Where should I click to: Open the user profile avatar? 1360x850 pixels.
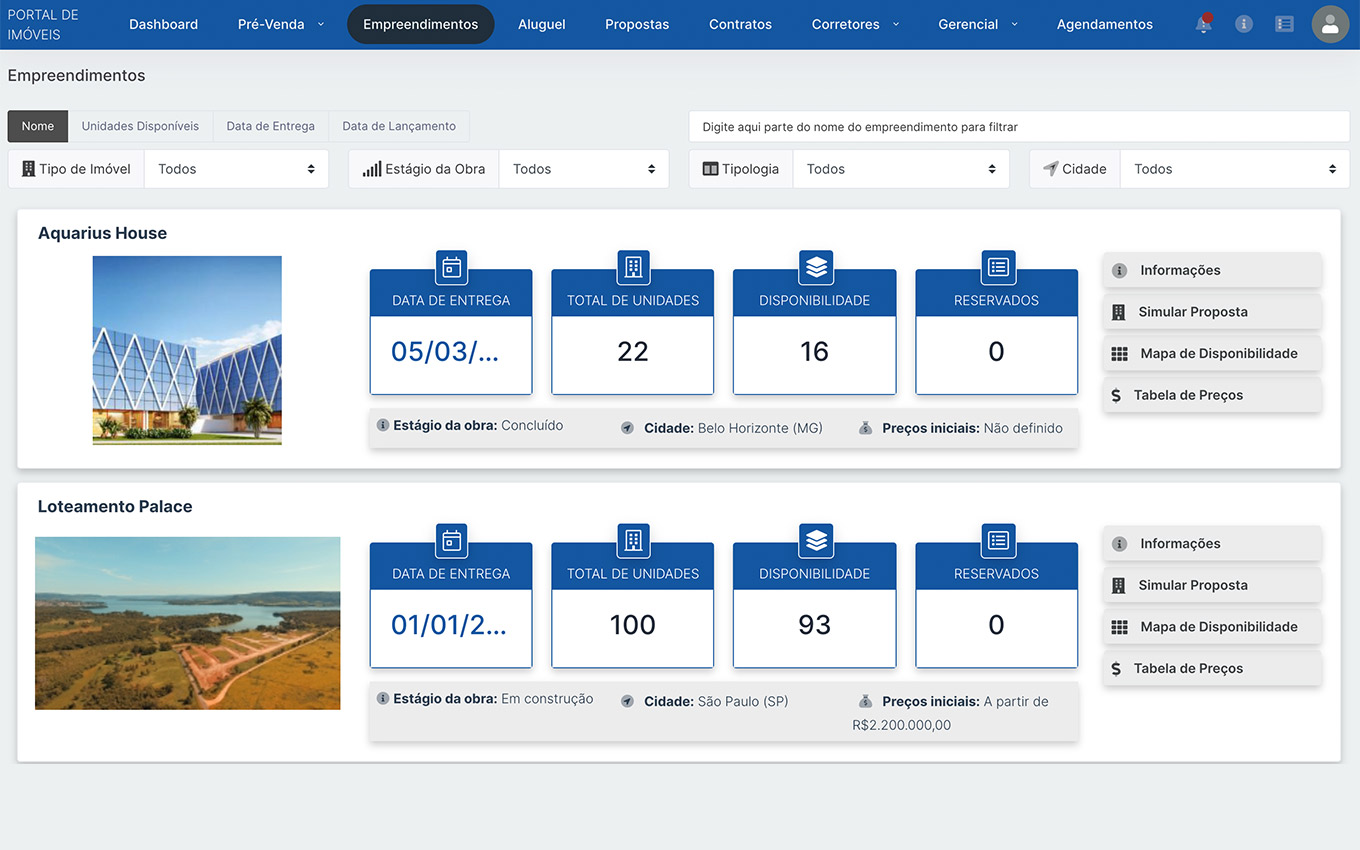point(1330,24)
